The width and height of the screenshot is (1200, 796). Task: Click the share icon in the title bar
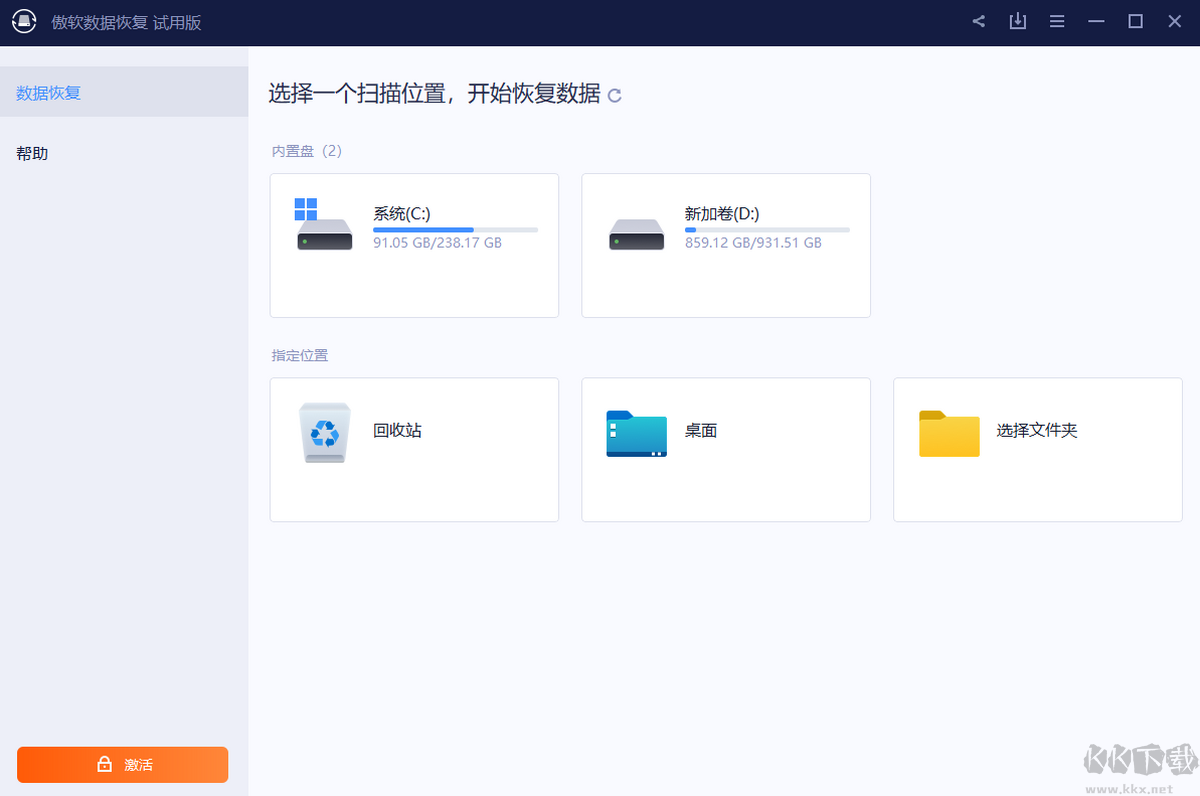(x=979, y=22)
